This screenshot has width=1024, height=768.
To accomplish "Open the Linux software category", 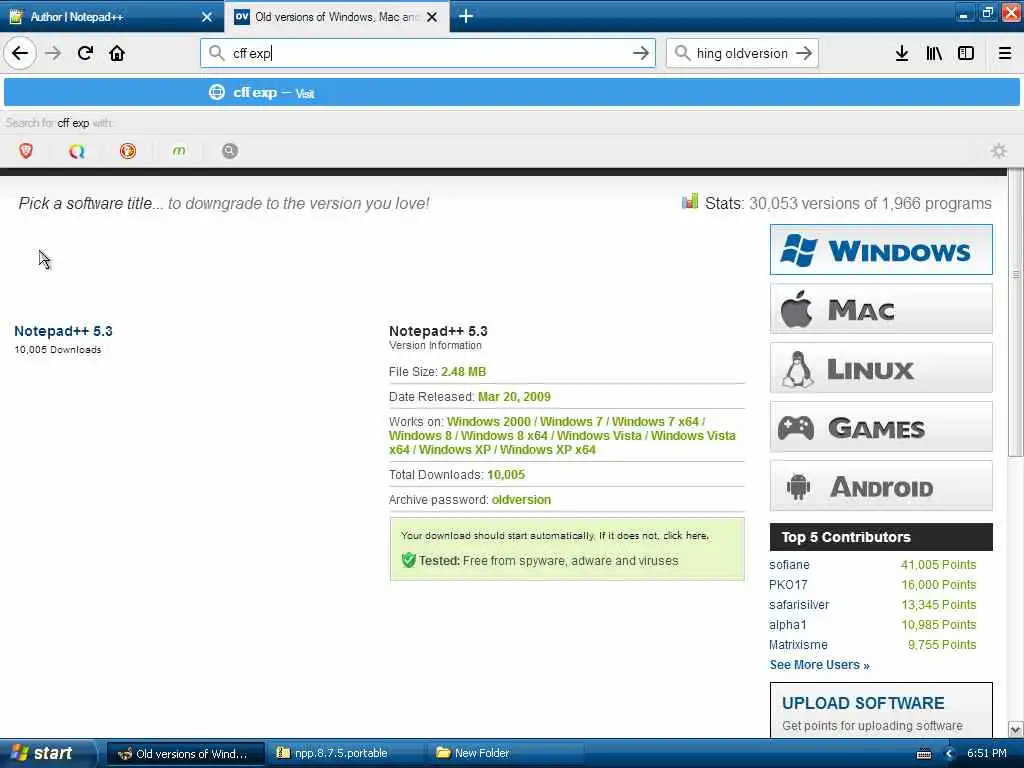I will click(881, 368).
